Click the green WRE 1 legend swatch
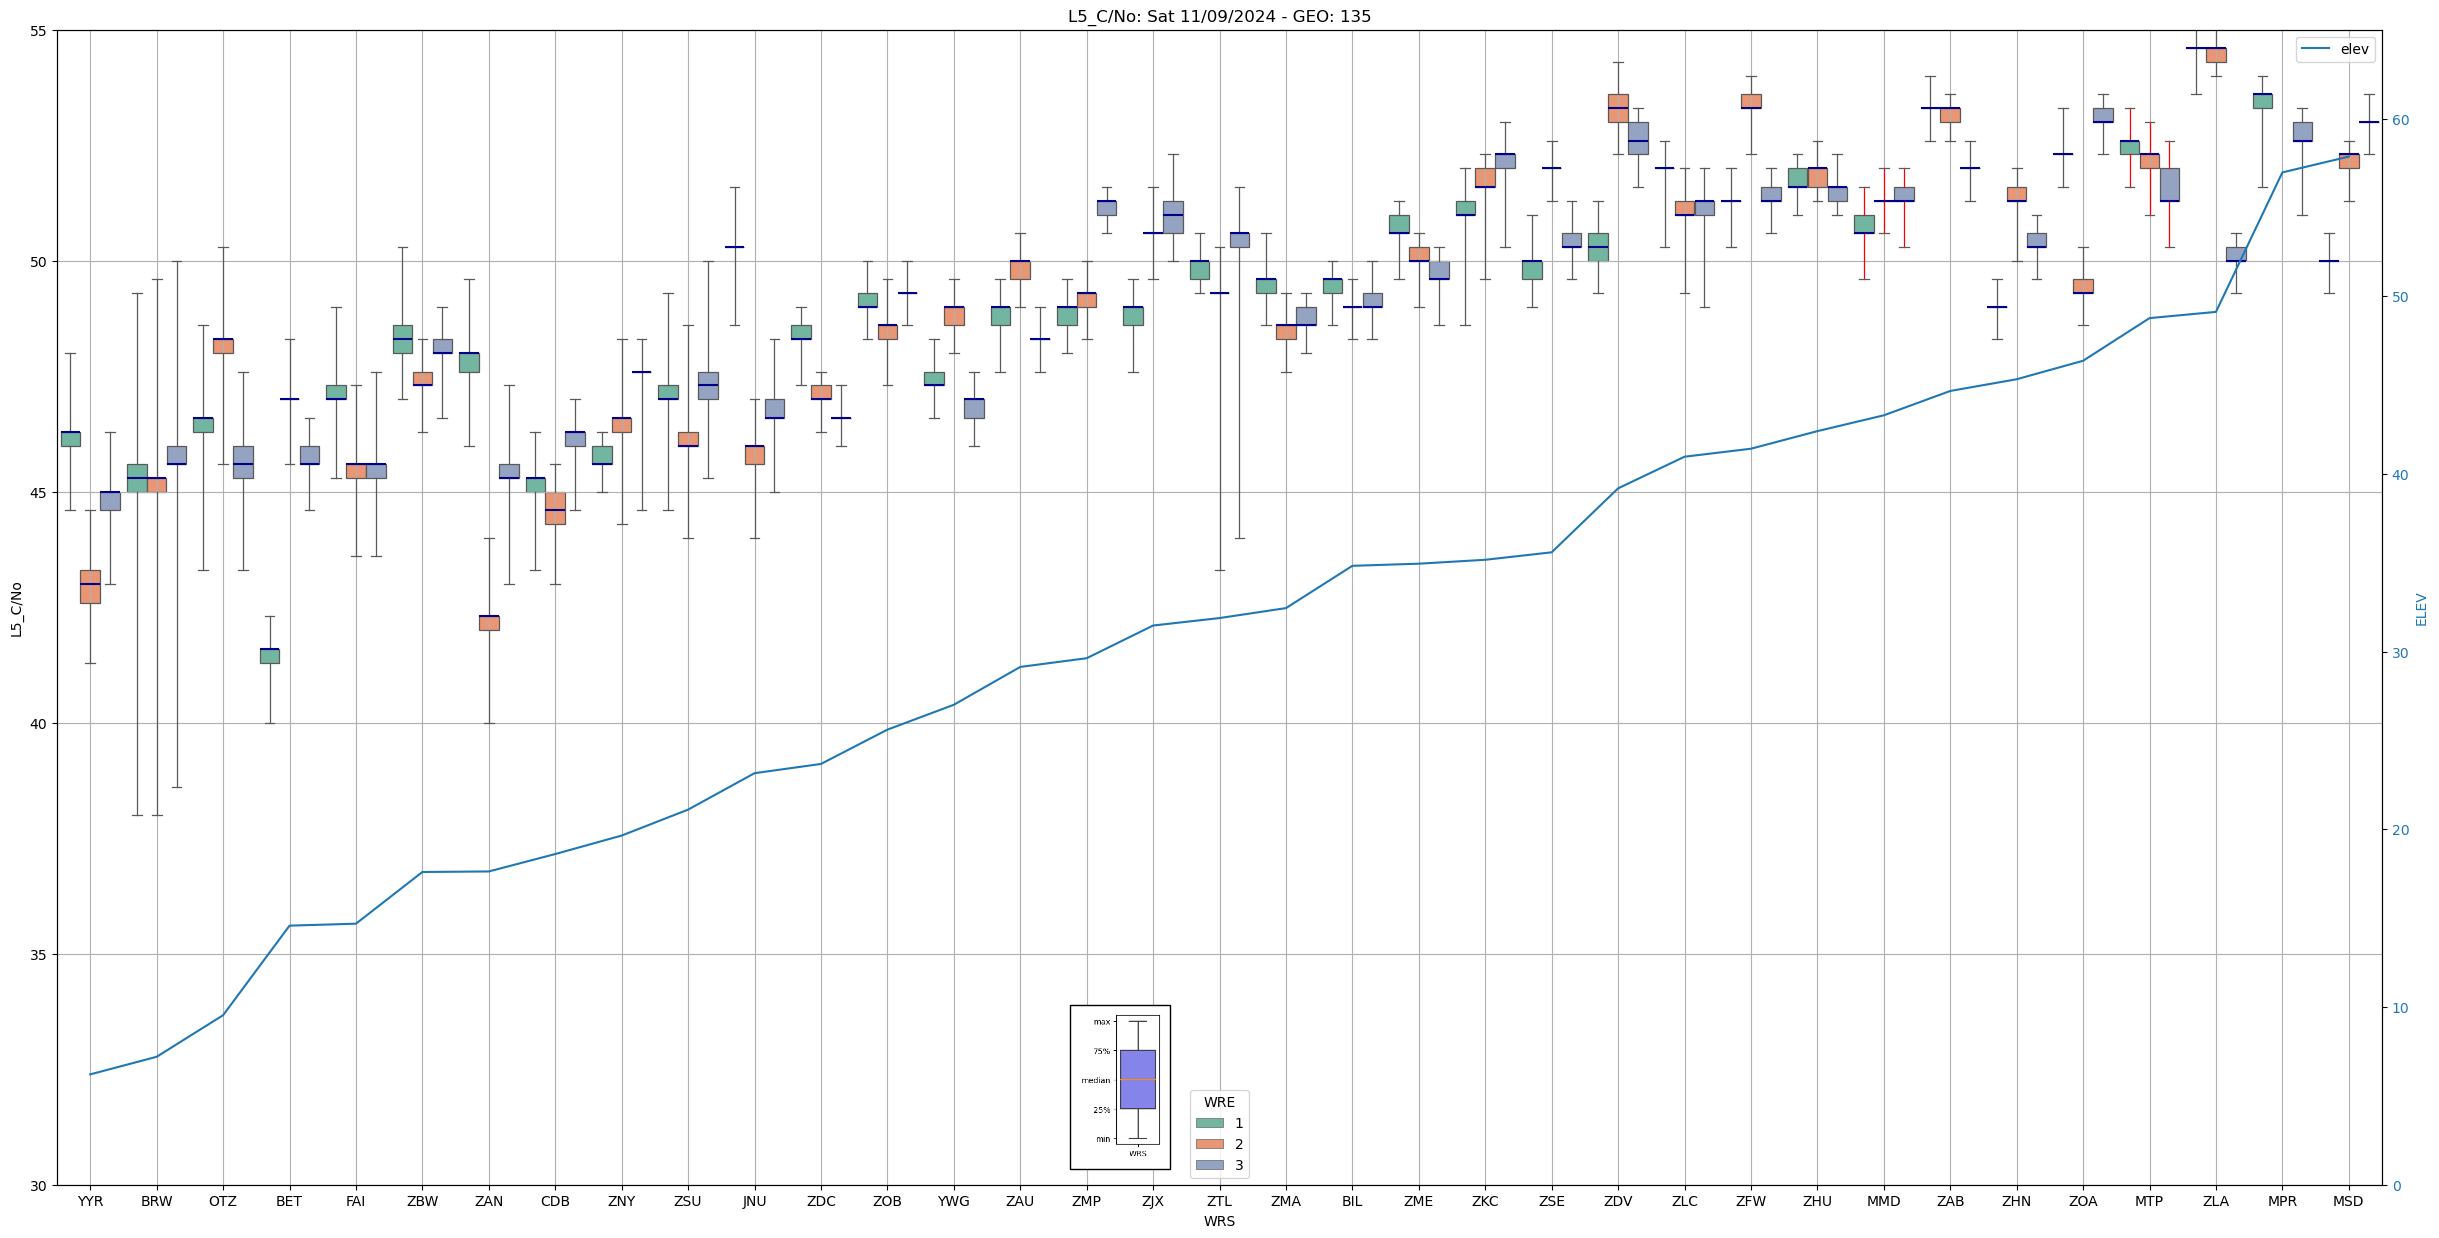The image size is (2439, 1238). pos(1209,1123)
